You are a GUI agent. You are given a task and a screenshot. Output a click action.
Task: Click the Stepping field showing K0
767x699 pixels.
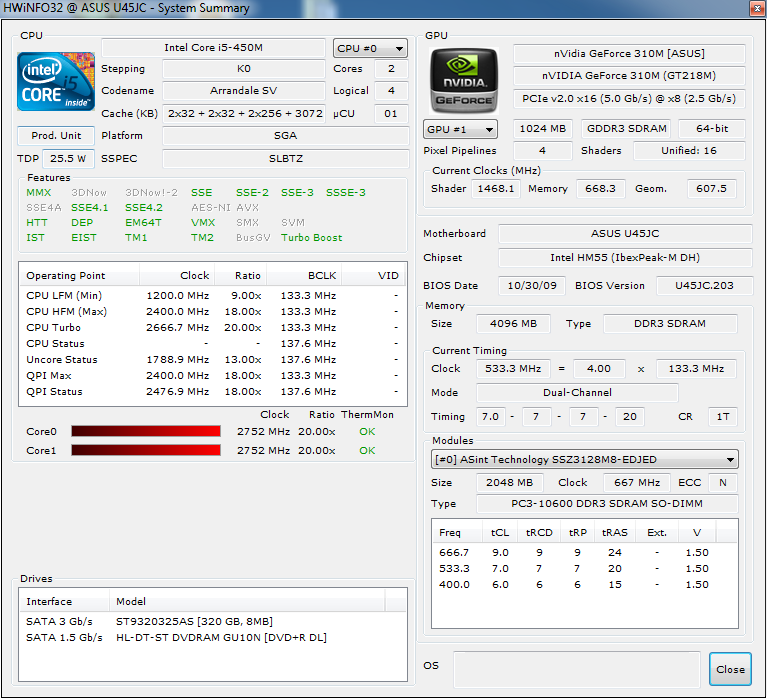244,69
